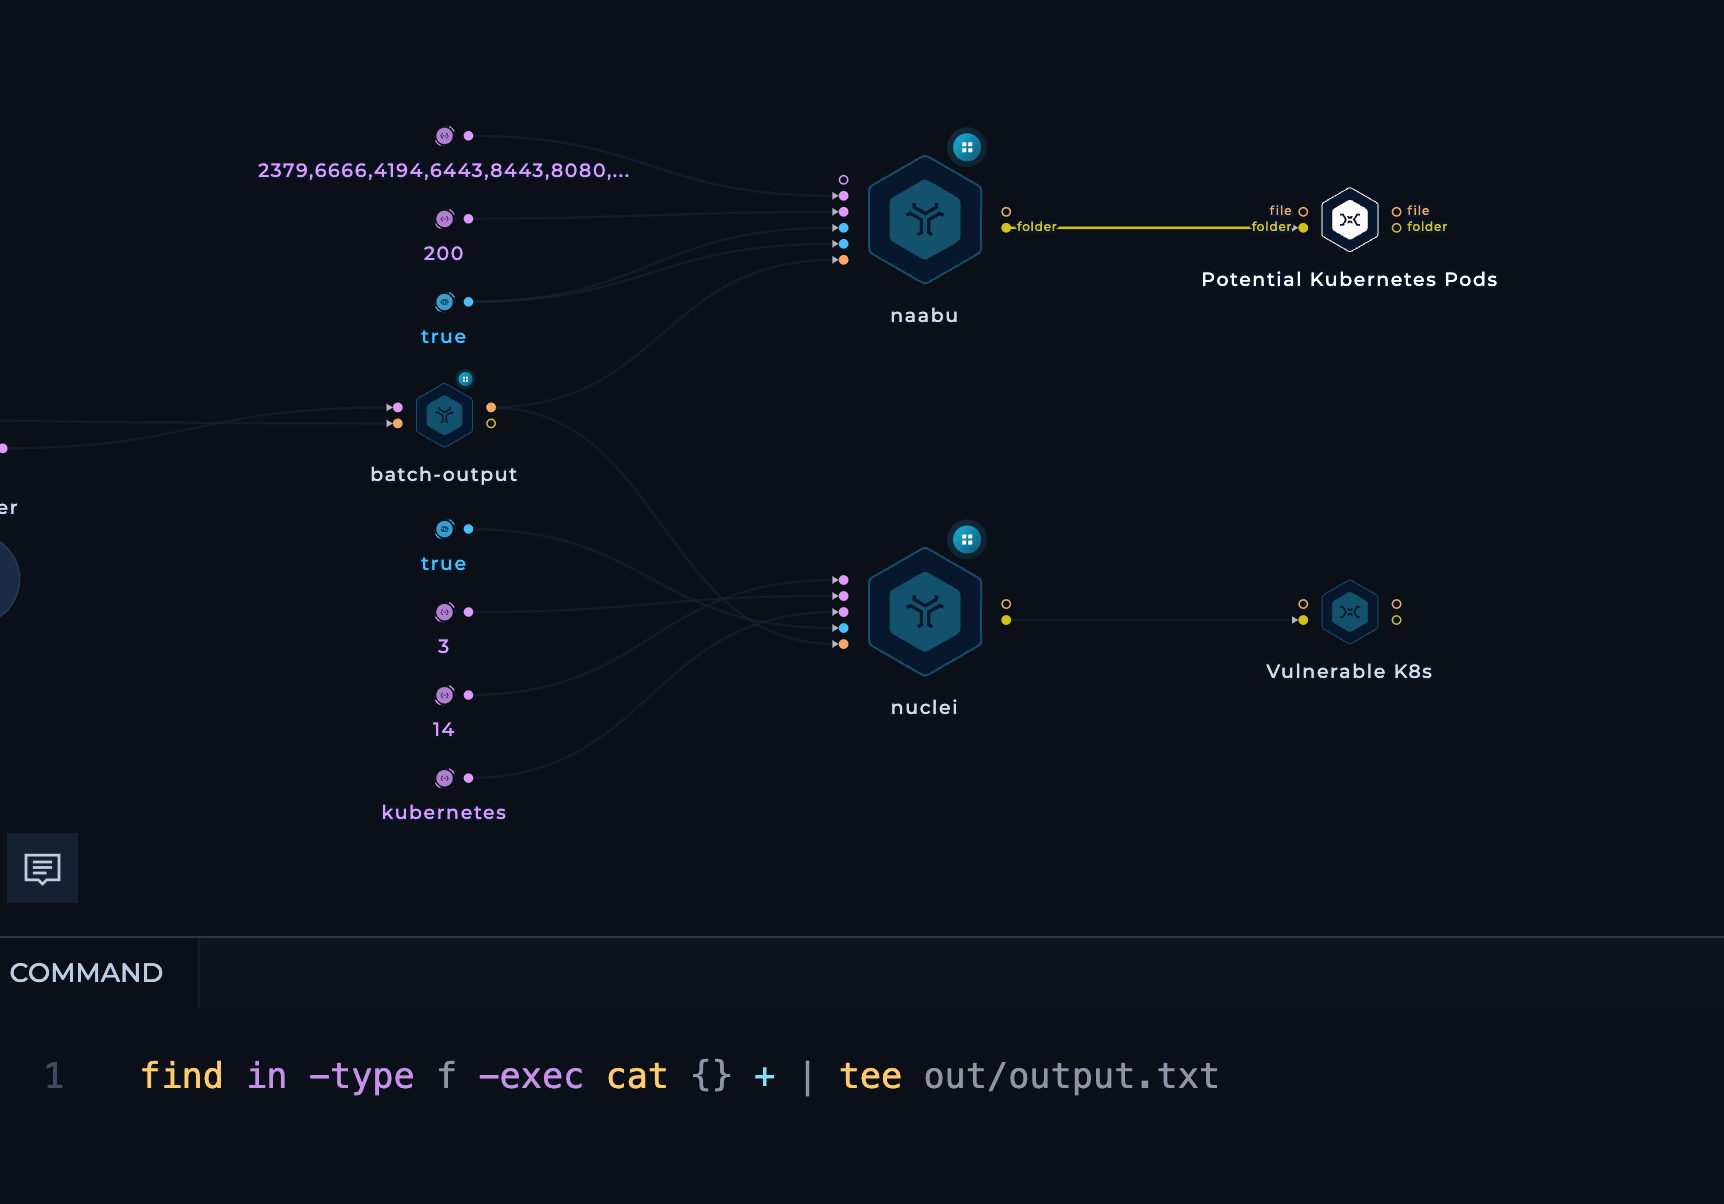Click the 200 parameter node icon
The image size is (1724, 1204).
[445, 219]
